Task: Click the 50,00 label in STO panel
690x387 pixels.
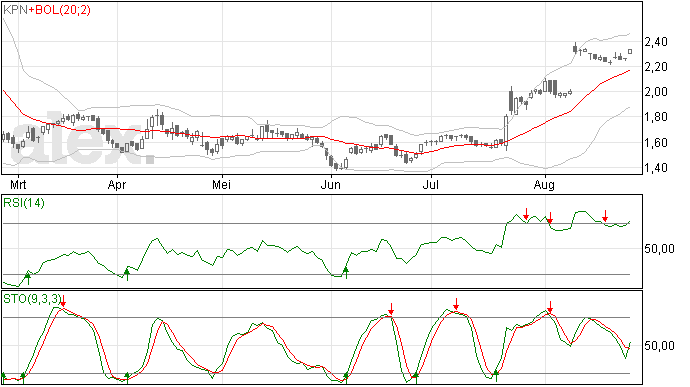Action: coord(659,346)
